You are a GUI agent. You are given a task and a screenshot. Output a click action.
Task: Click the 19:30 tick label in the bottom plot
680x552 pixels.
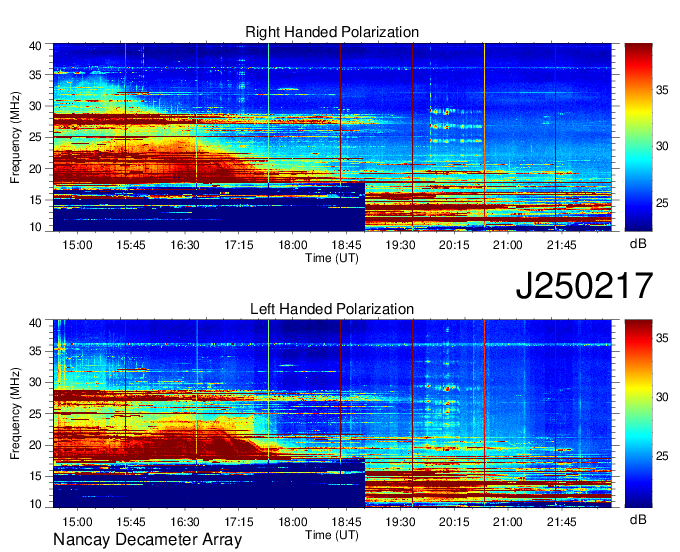coord(400,522)
